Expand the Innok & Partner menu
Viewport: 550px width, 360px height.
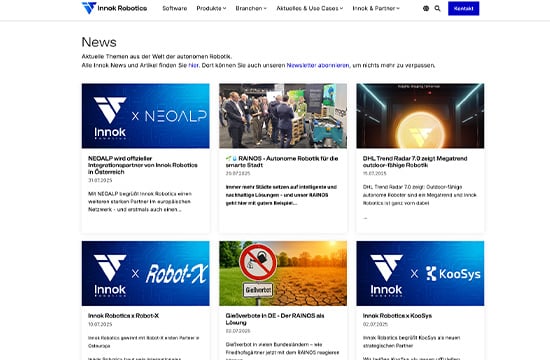tap(376, 8)
